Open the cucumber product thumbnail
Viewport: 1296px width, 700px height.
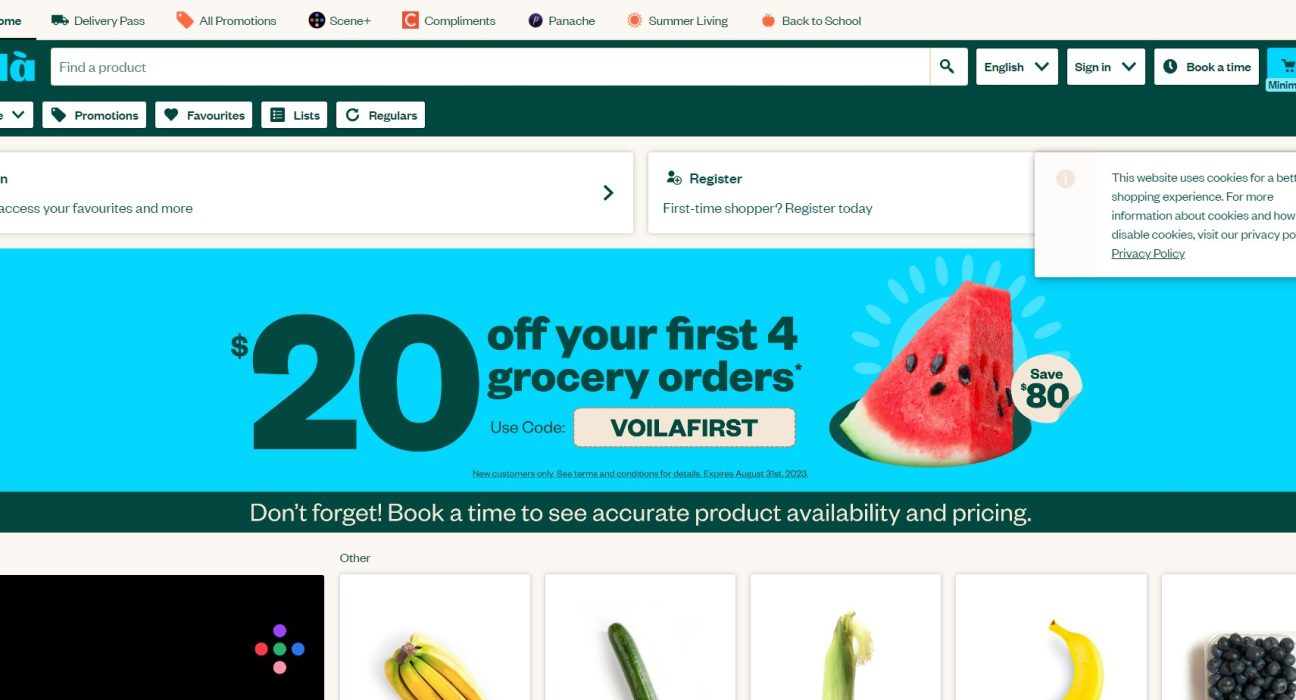point(640,637)
